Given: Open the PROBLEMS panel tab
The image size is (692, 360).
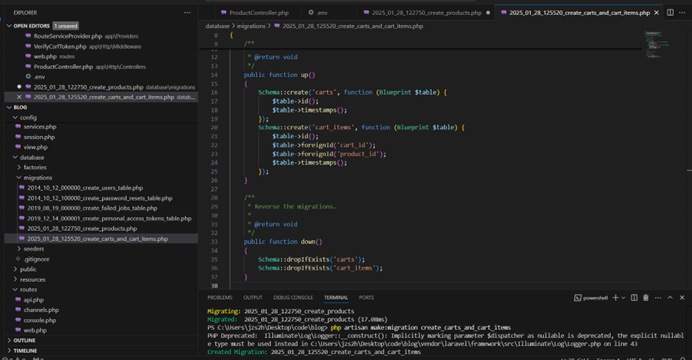Looking at the screenshot, I should pos(220,298).
